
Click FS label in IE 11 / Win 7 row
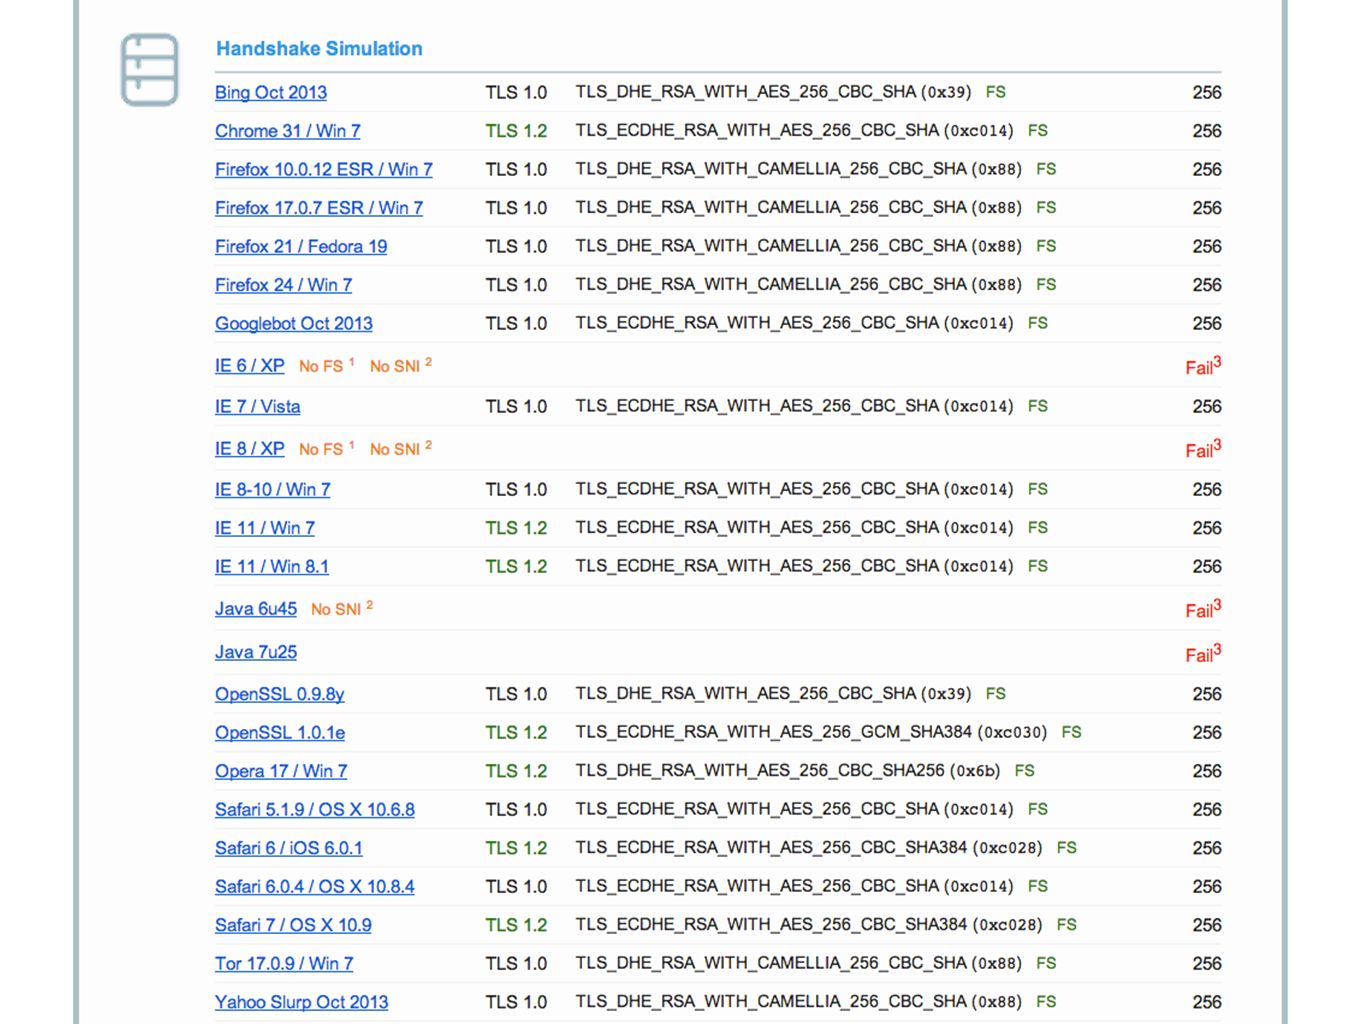(1038, 528)
